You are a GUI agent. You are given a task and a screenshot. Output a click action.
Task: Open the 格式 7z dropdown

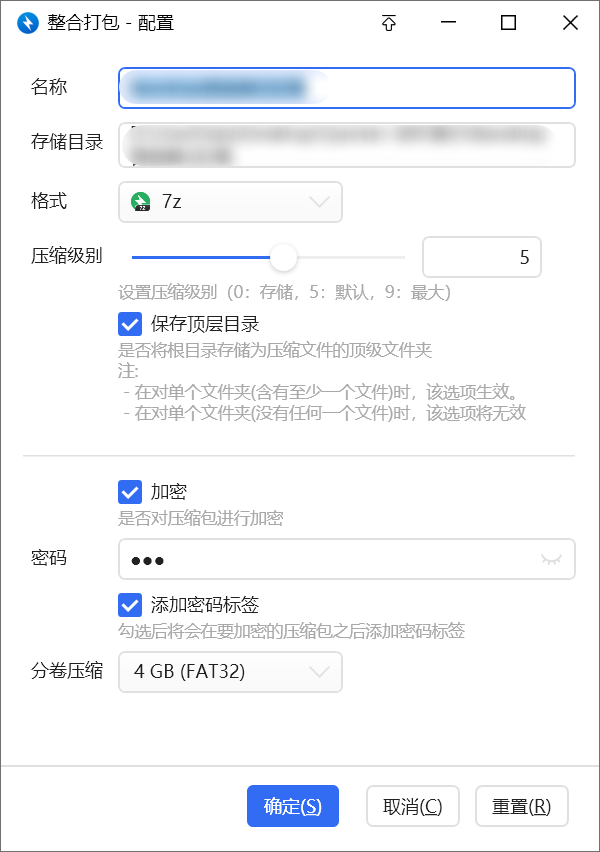(230, 202)
